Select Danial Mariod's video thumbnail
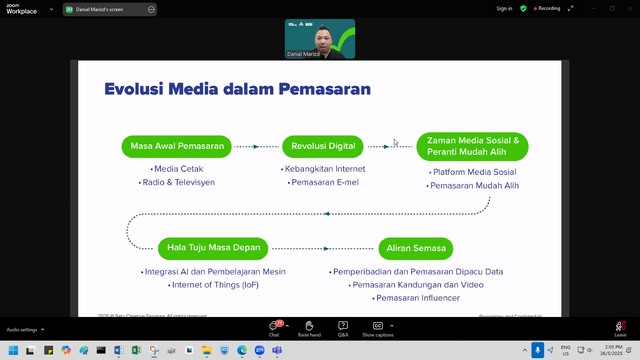Viewport: 640px width, 360px height. point(320,39)
